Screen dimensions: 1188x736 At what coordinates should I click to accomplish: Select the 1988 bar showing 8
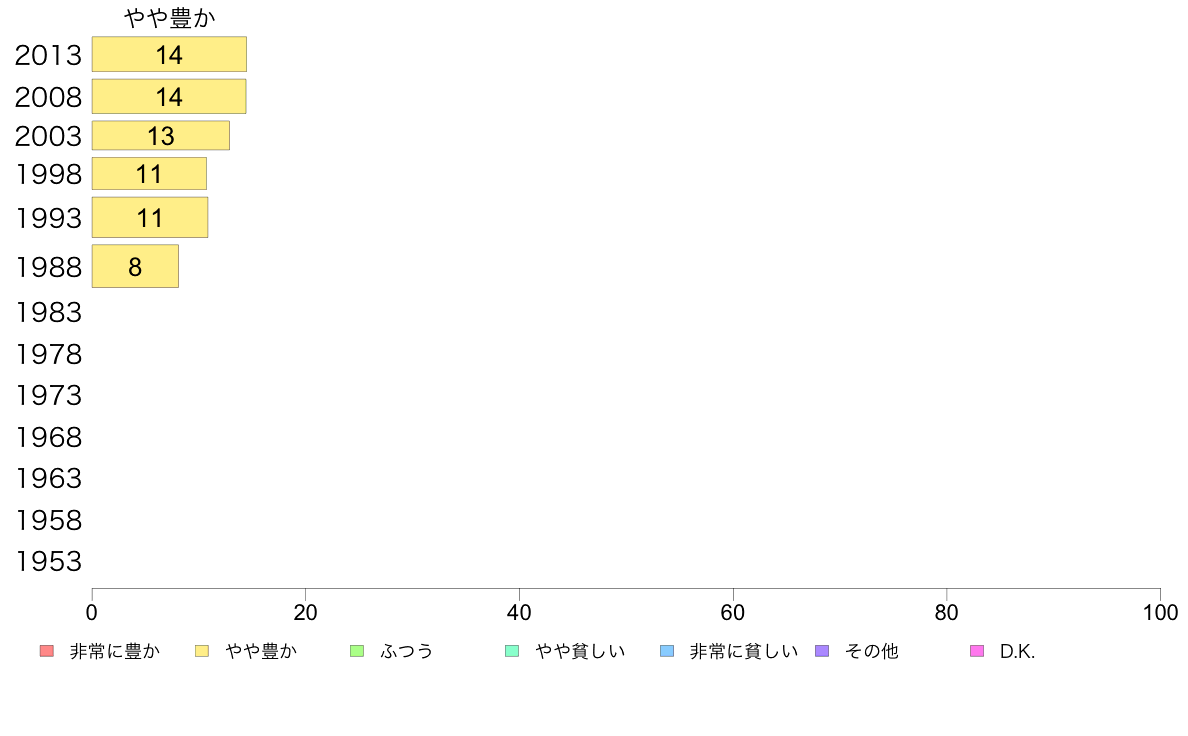(x=135, y=266)
